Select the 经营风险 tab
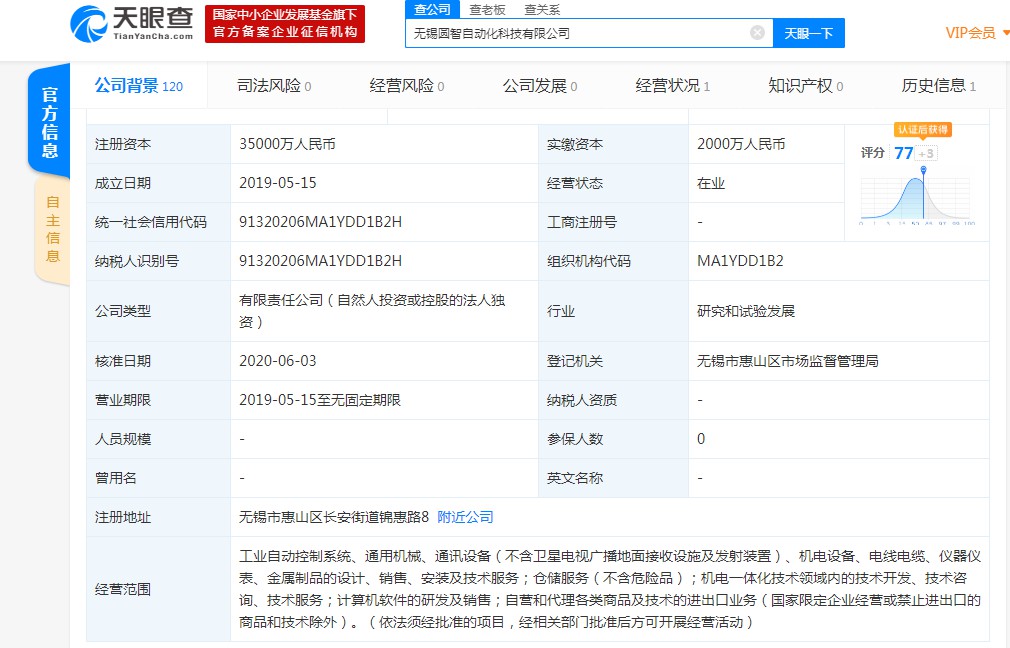Image resolution: width=1010 pixels, height=648 pixels. pos(406,86)
